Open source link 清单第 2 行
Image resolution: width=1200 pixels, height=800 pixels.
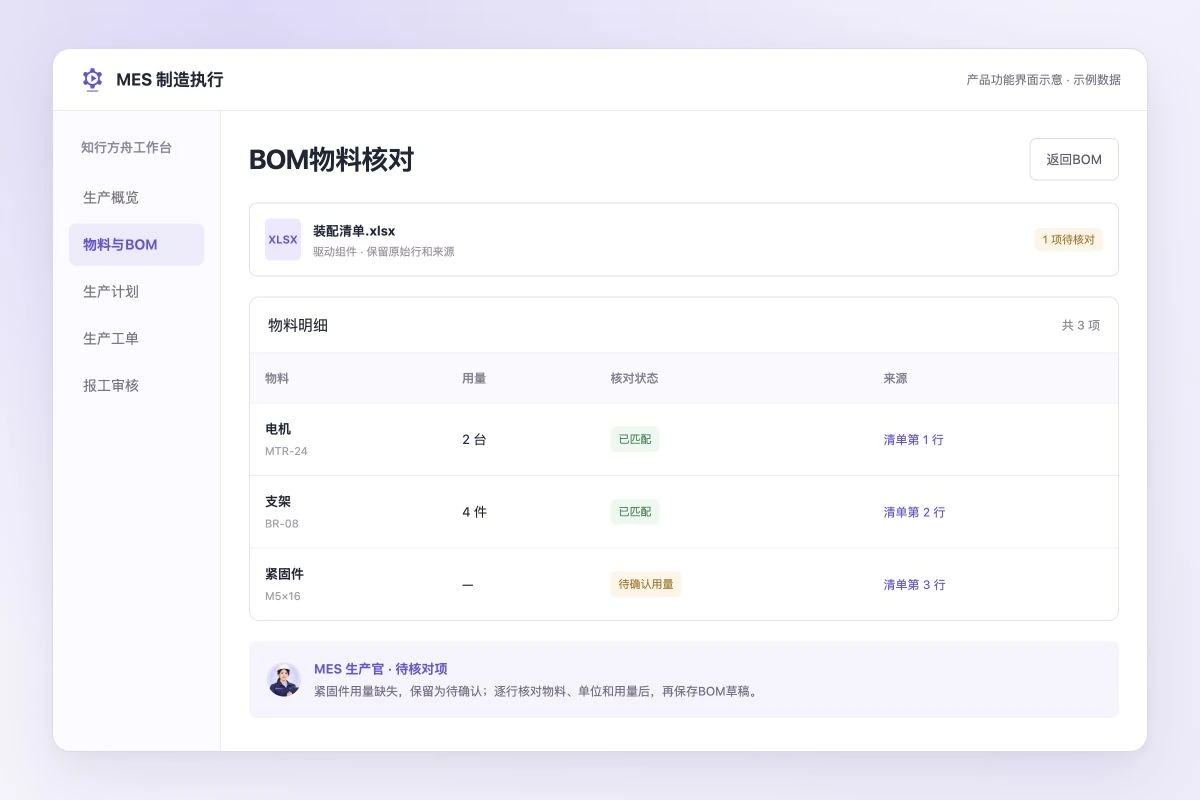pyautogui.click(x=914, y=512)
